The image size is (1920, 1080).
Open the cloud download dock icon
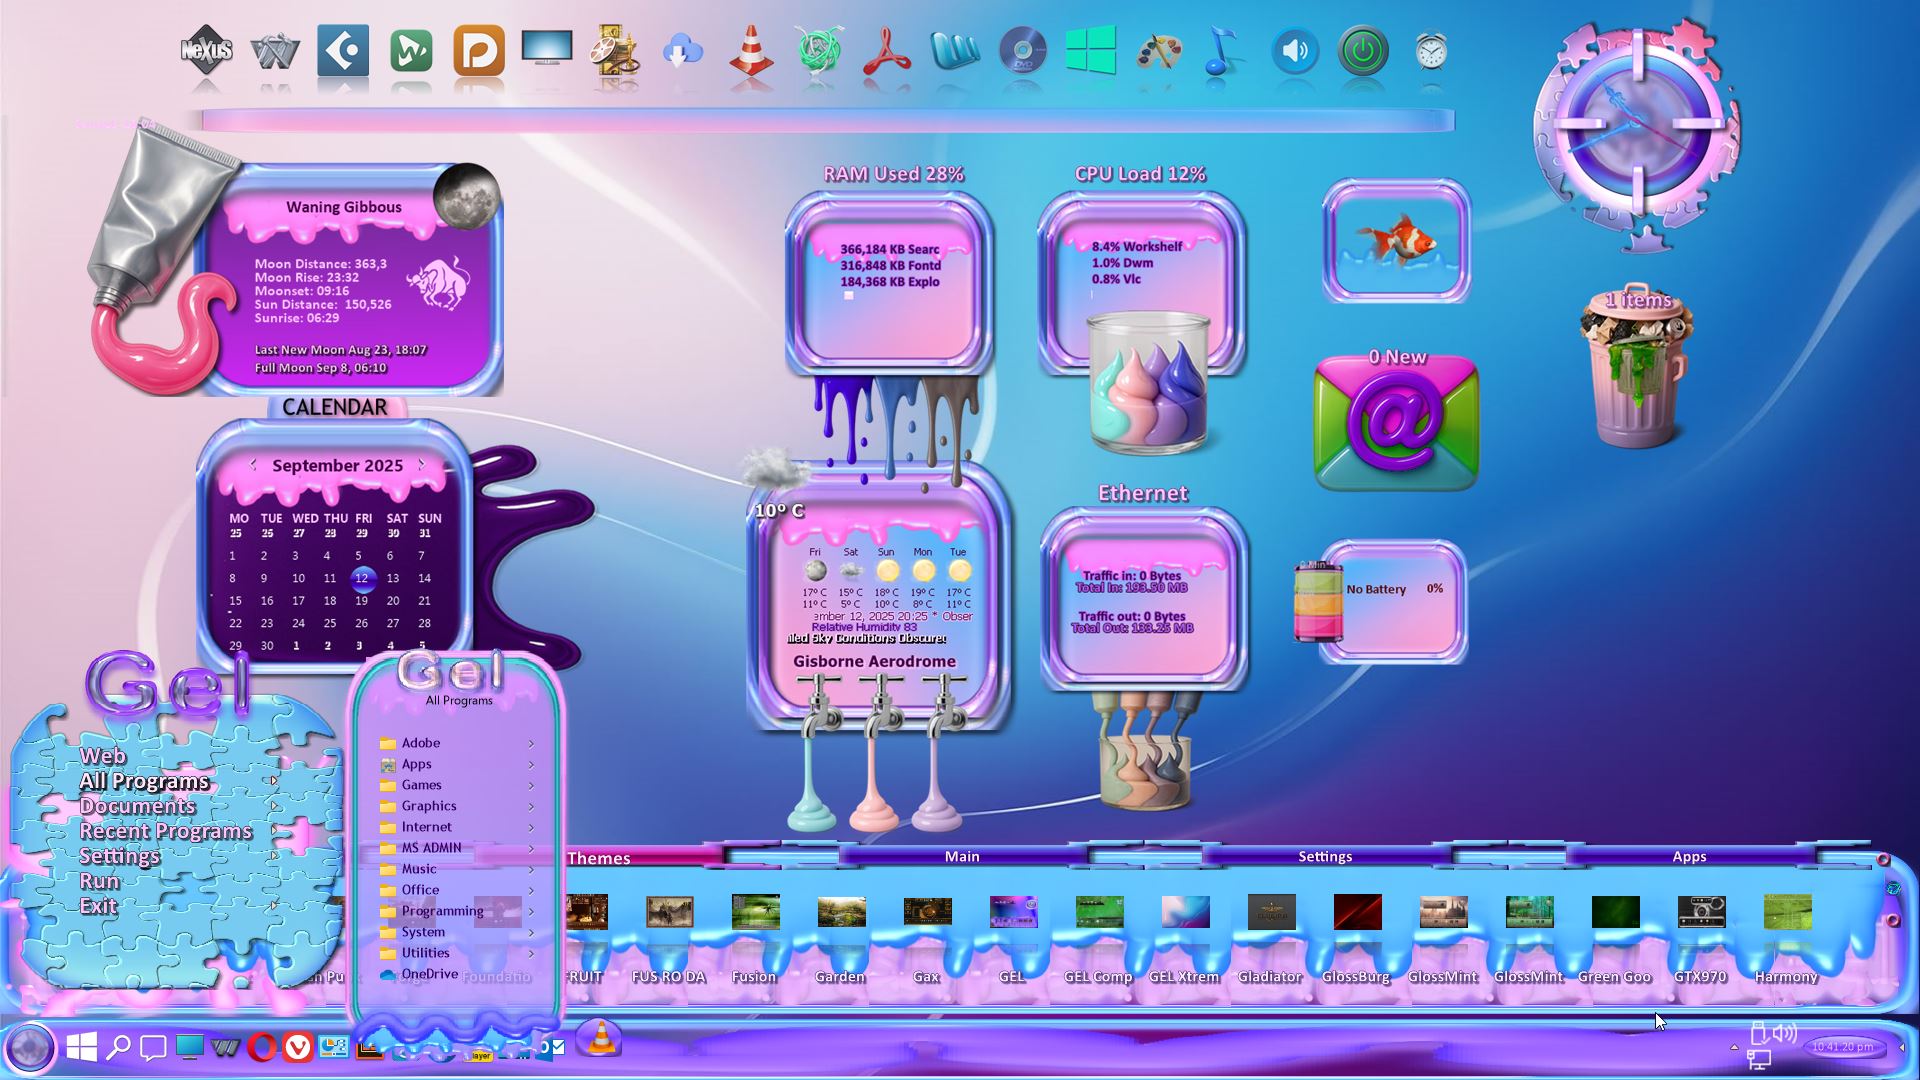pyautogui.click(x=683, y=50)
